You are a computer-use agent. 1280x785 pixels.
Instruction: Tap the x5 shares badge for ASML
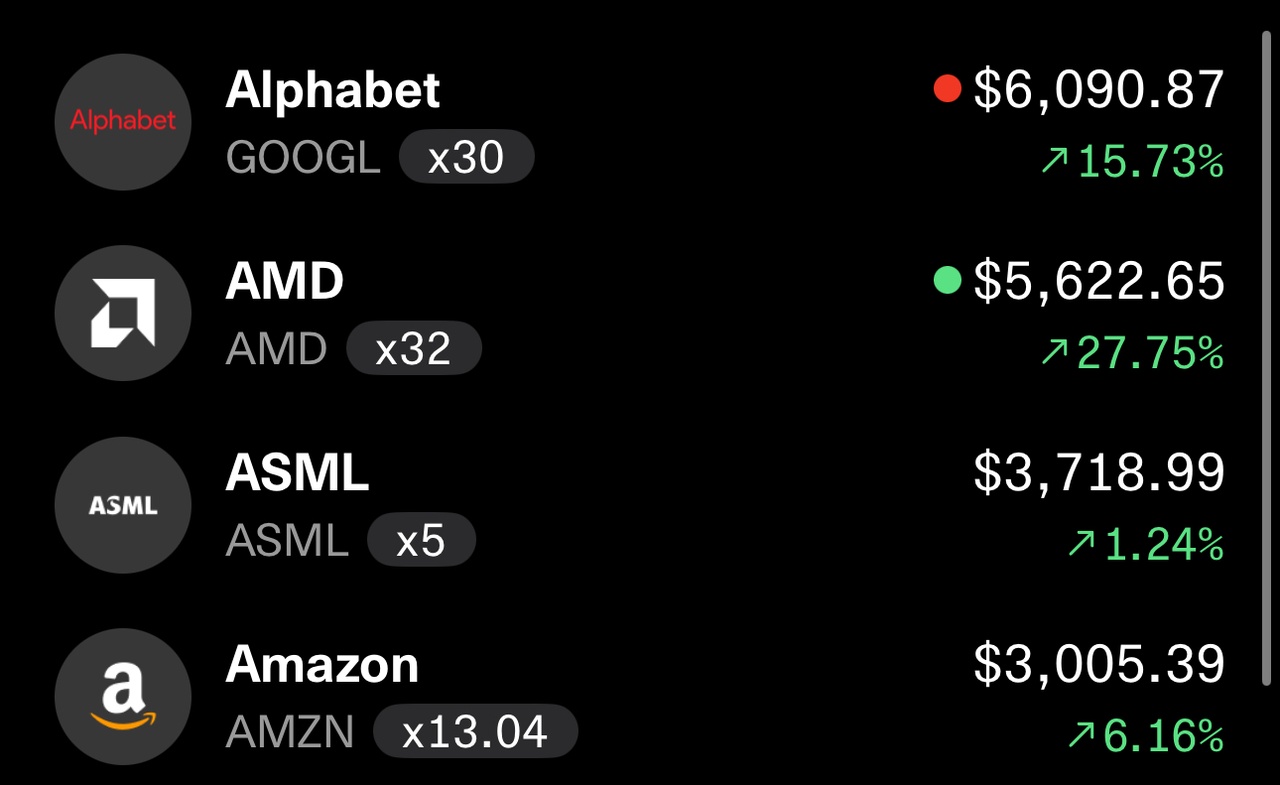[421, 541]
